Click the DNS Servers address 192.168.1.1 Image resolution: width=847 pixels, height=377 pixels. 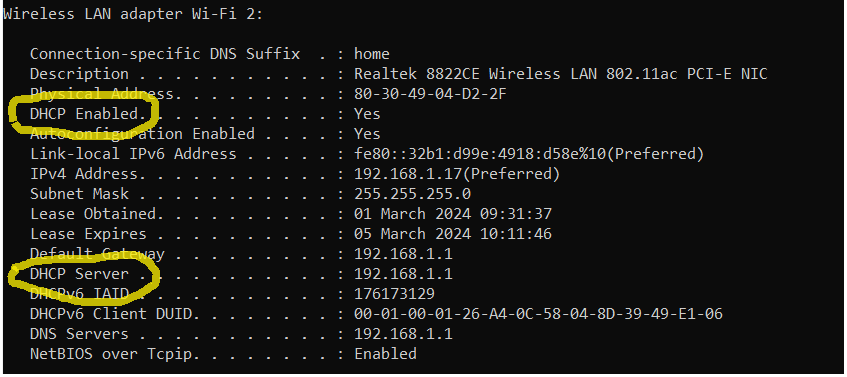click(x=403, y=334)
